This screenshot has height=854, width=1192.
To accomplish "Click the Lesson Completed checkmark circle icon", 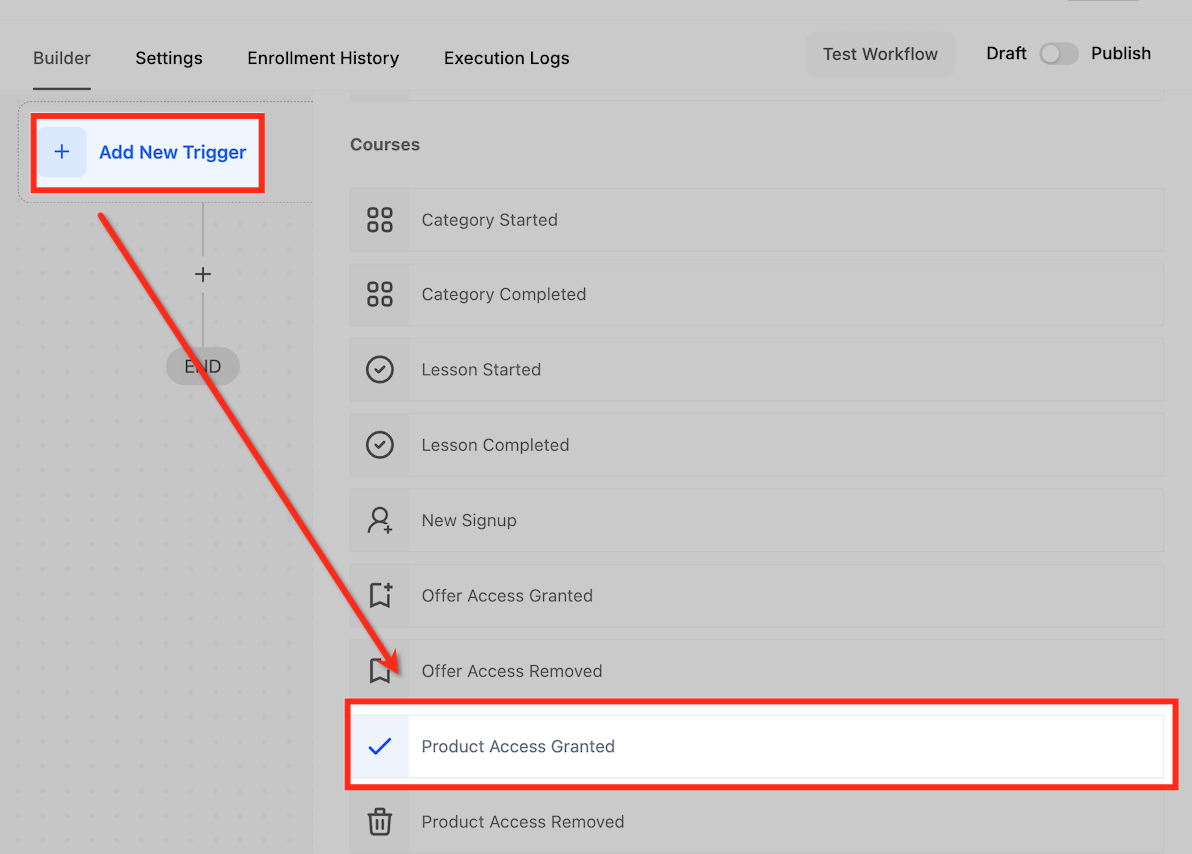I will tap(379, 445).
